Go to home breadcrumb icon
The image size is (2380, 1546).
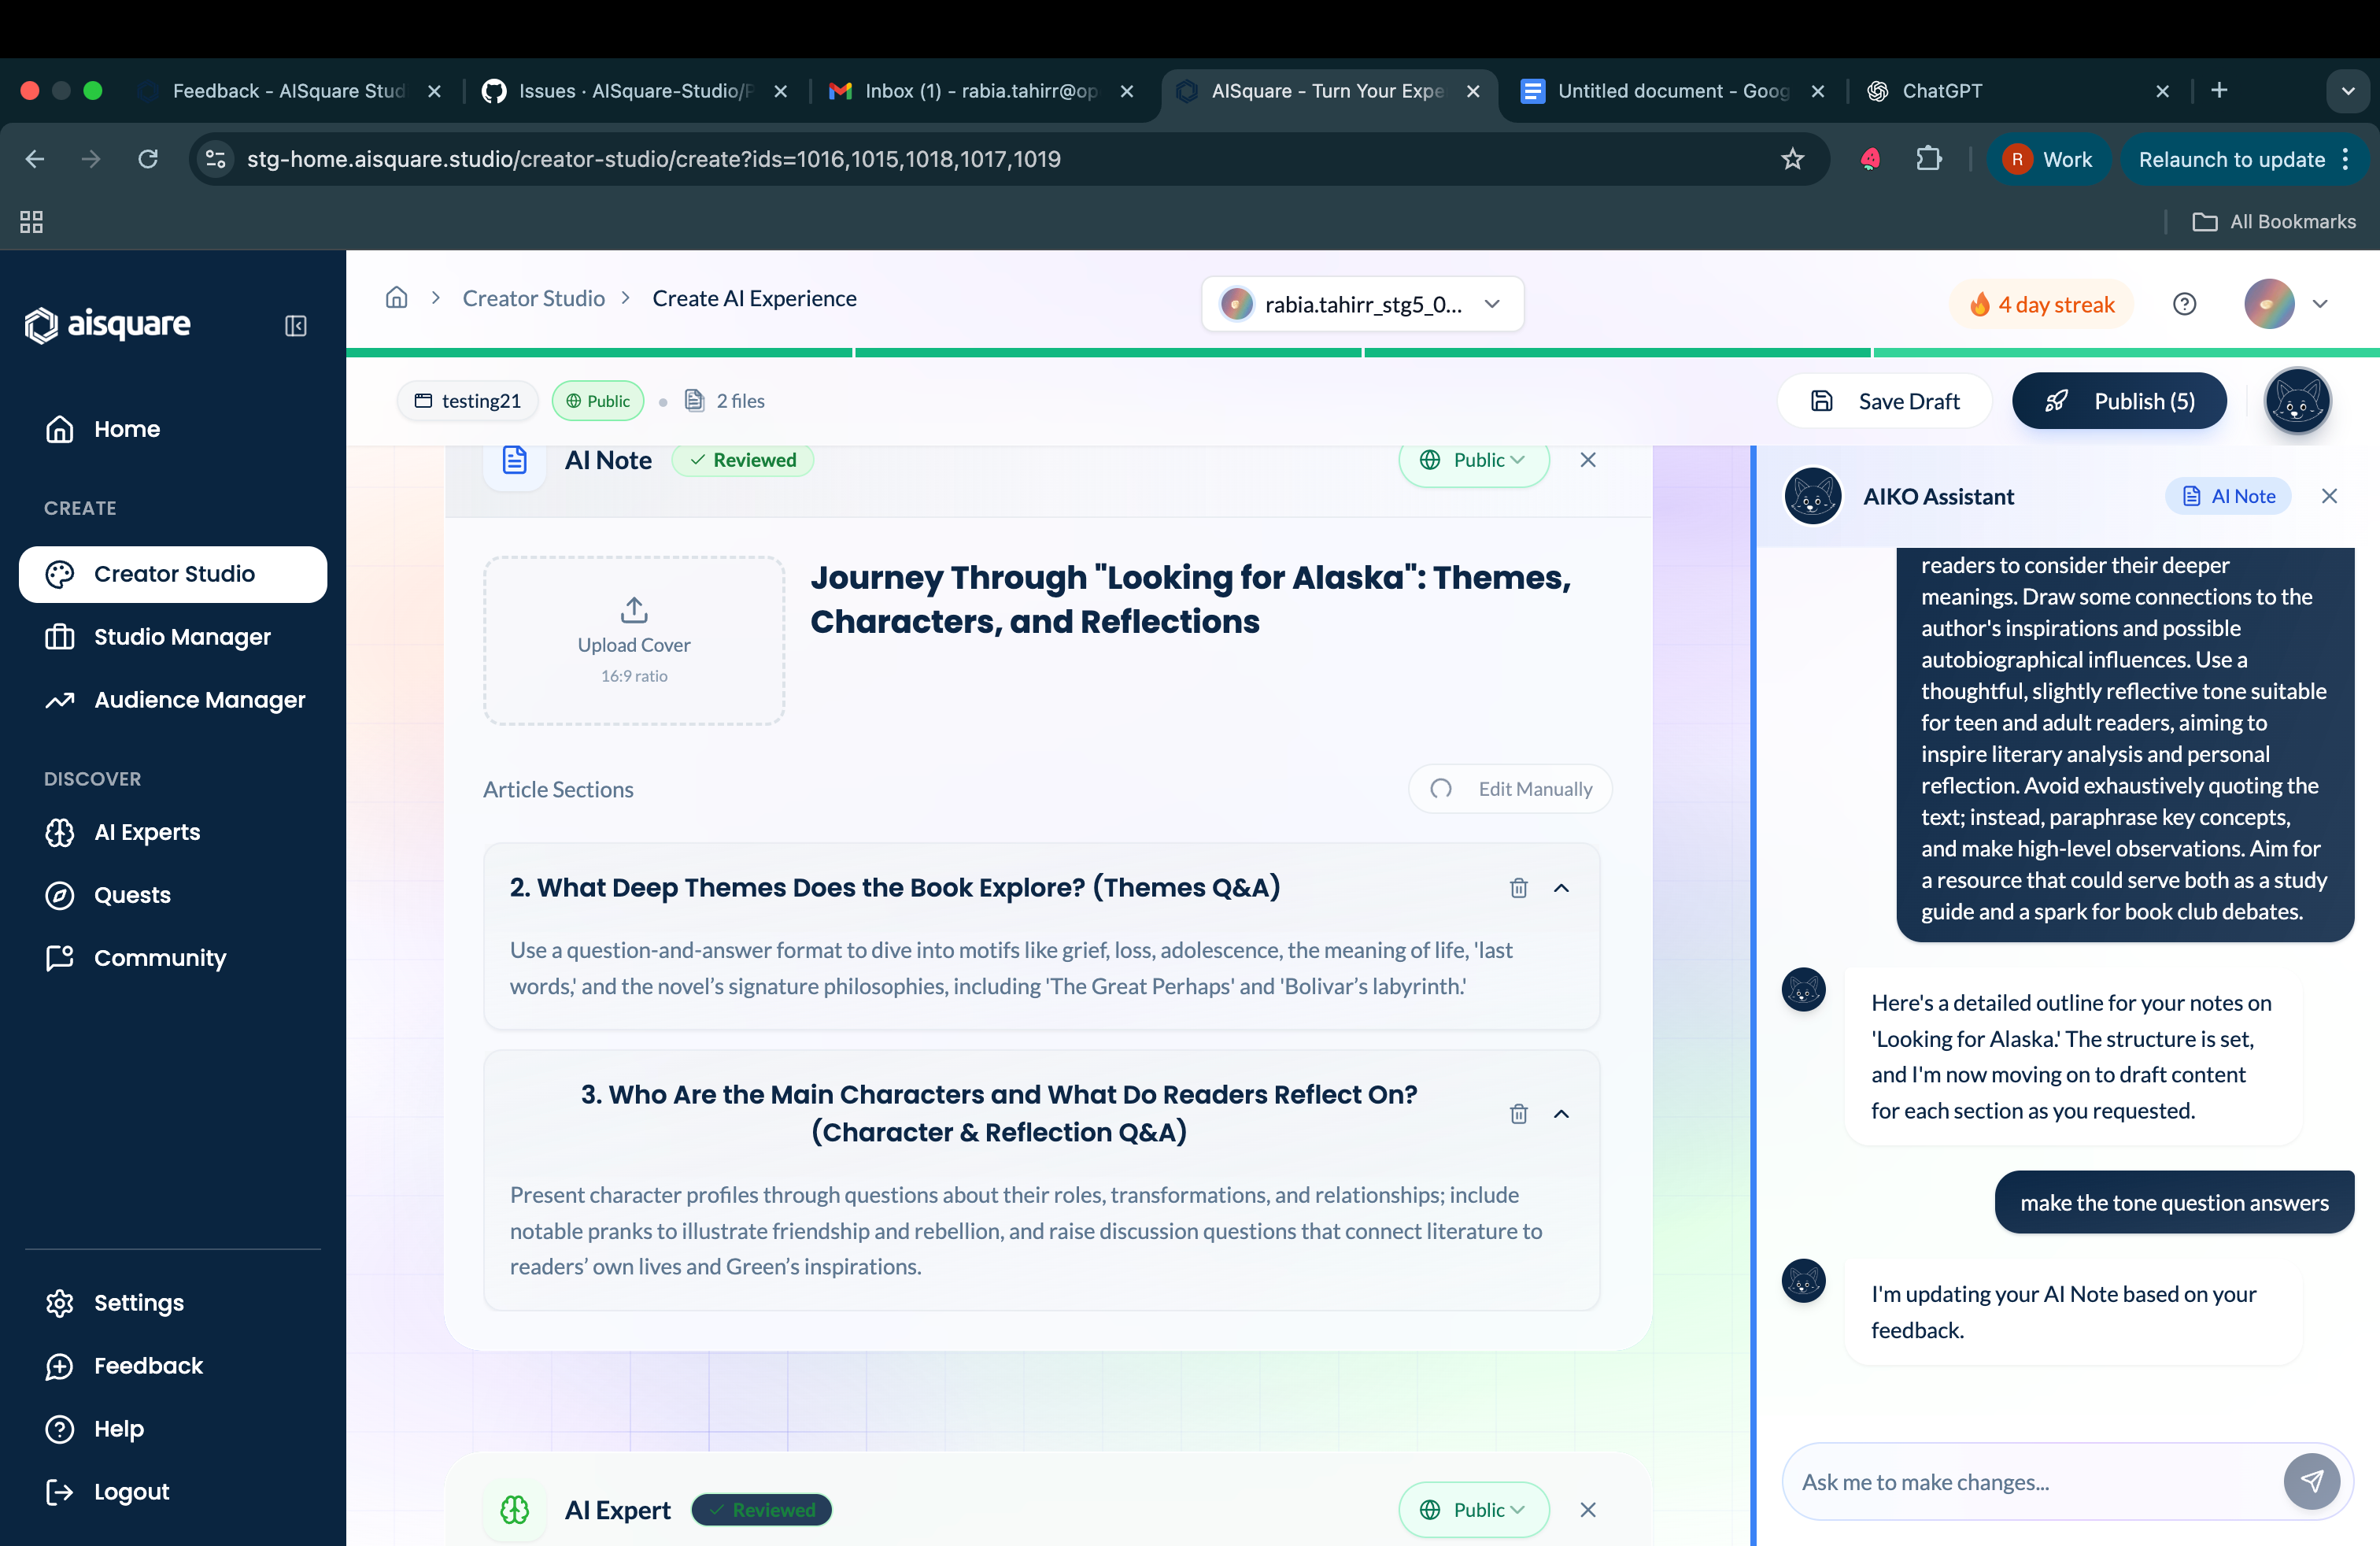tap(397, 298)
